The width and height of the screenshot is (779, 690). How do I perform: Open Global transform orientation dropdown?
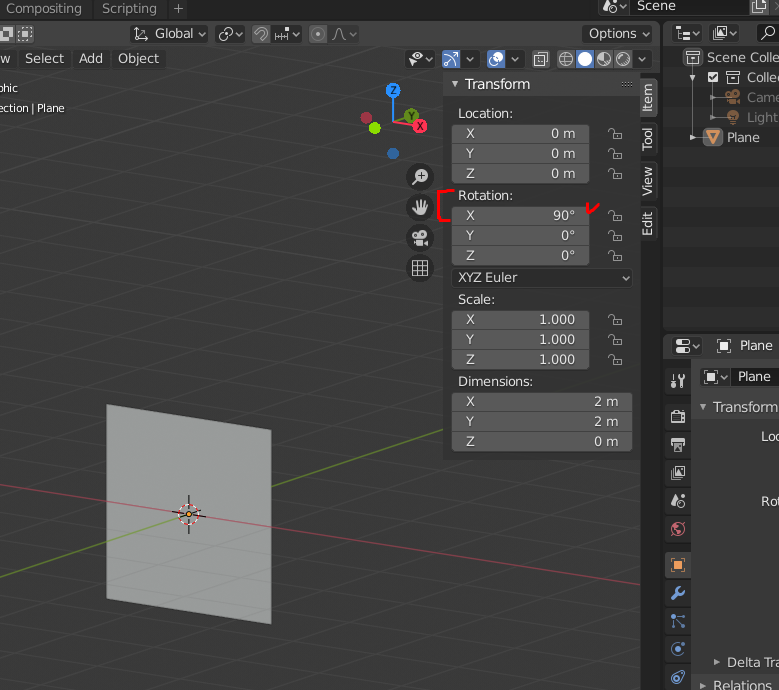[x=169, y=34]
